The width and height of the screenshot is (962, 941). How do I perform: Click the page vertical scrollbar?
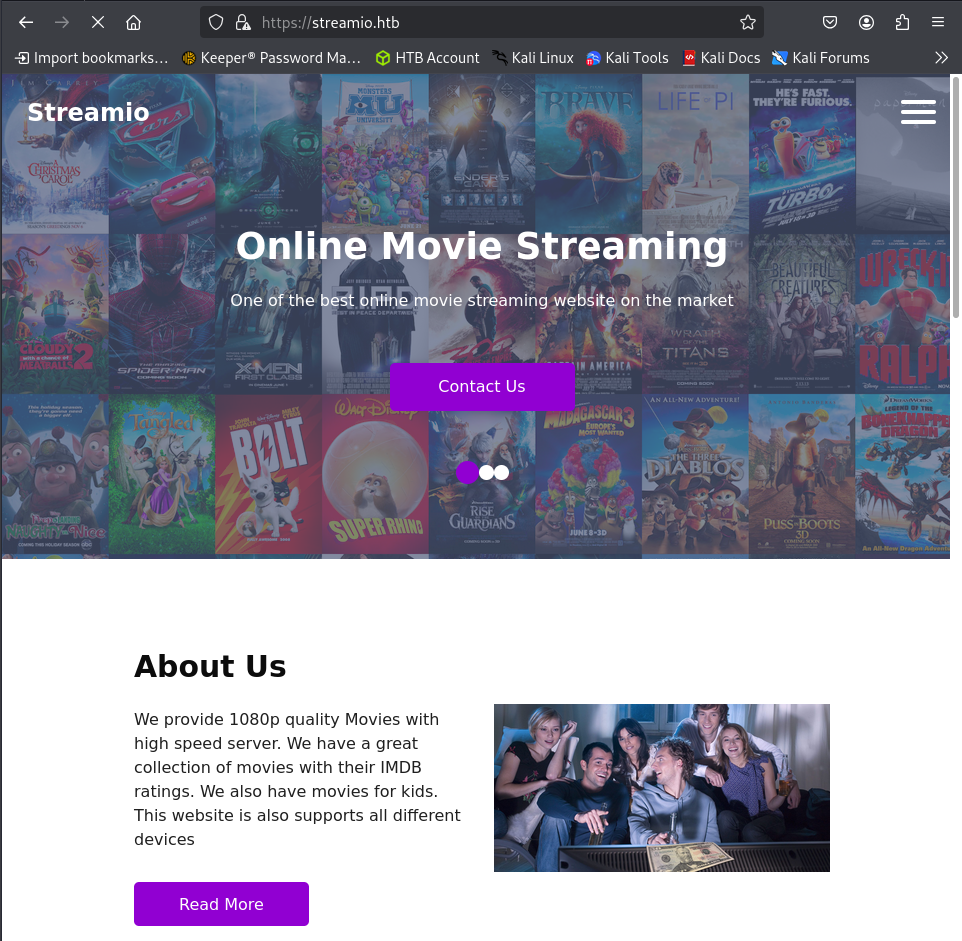pyautogui.click(x=955, y=200)
